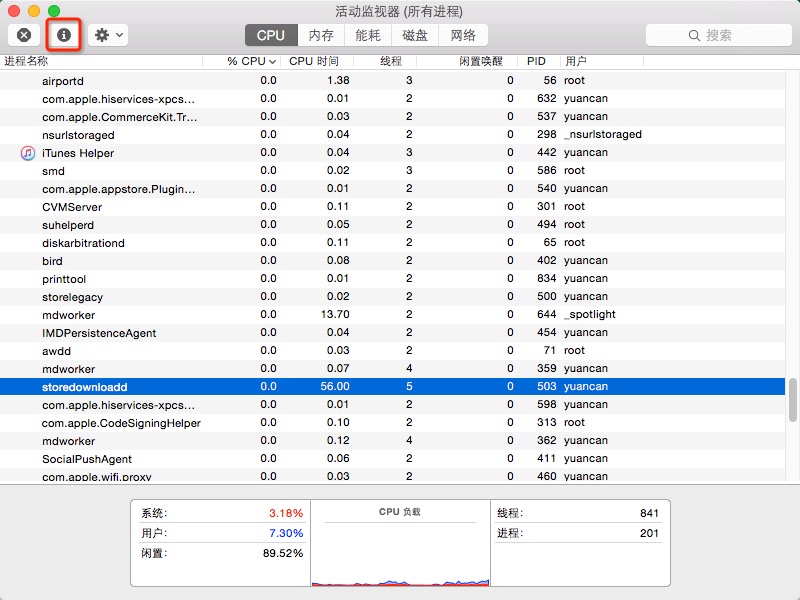Click the 线程 count 841

click(x=649, y=513)
